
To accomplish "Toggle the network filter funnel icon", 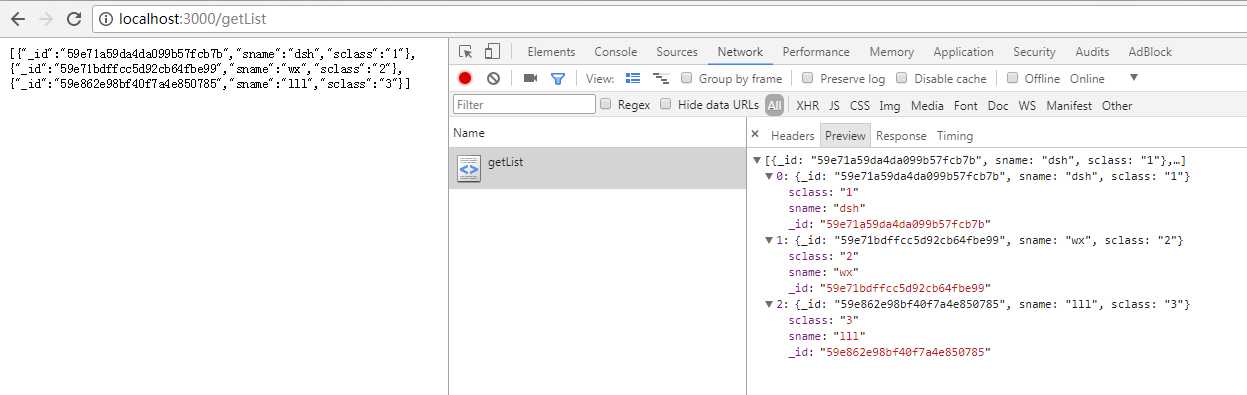I will click(x=558, y=78).
